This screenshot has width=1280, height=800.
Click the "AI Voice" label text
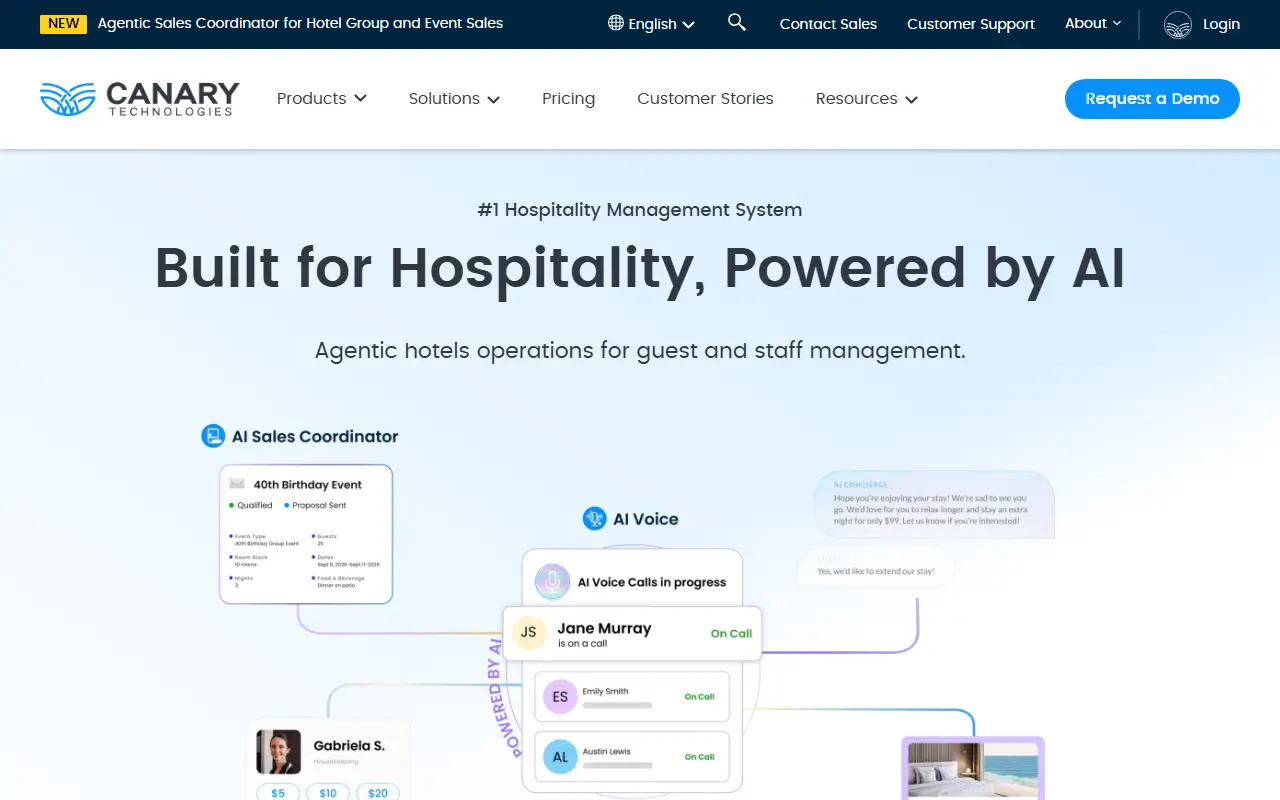(646, 519)
